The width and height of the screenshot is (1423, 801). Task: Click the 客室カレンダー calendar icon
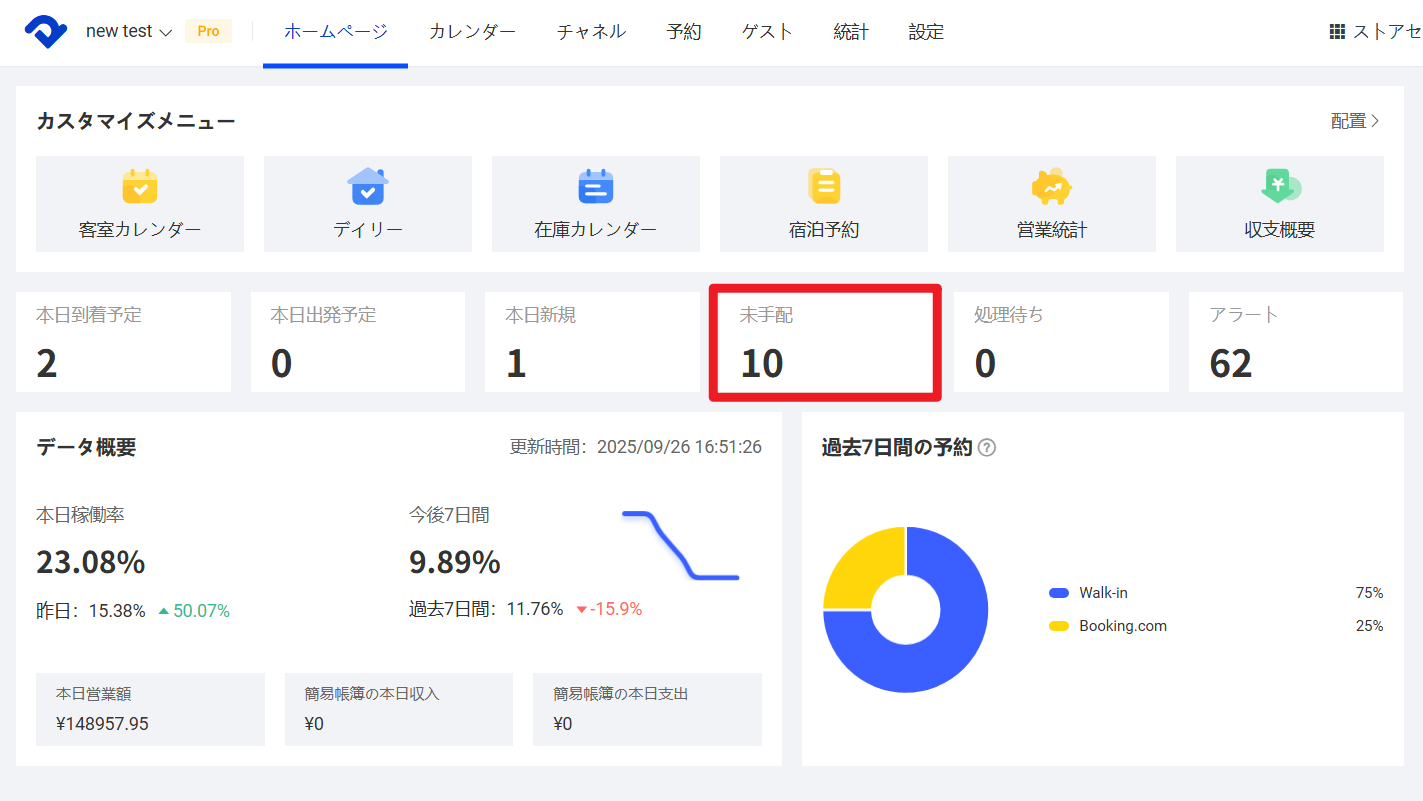140,186
